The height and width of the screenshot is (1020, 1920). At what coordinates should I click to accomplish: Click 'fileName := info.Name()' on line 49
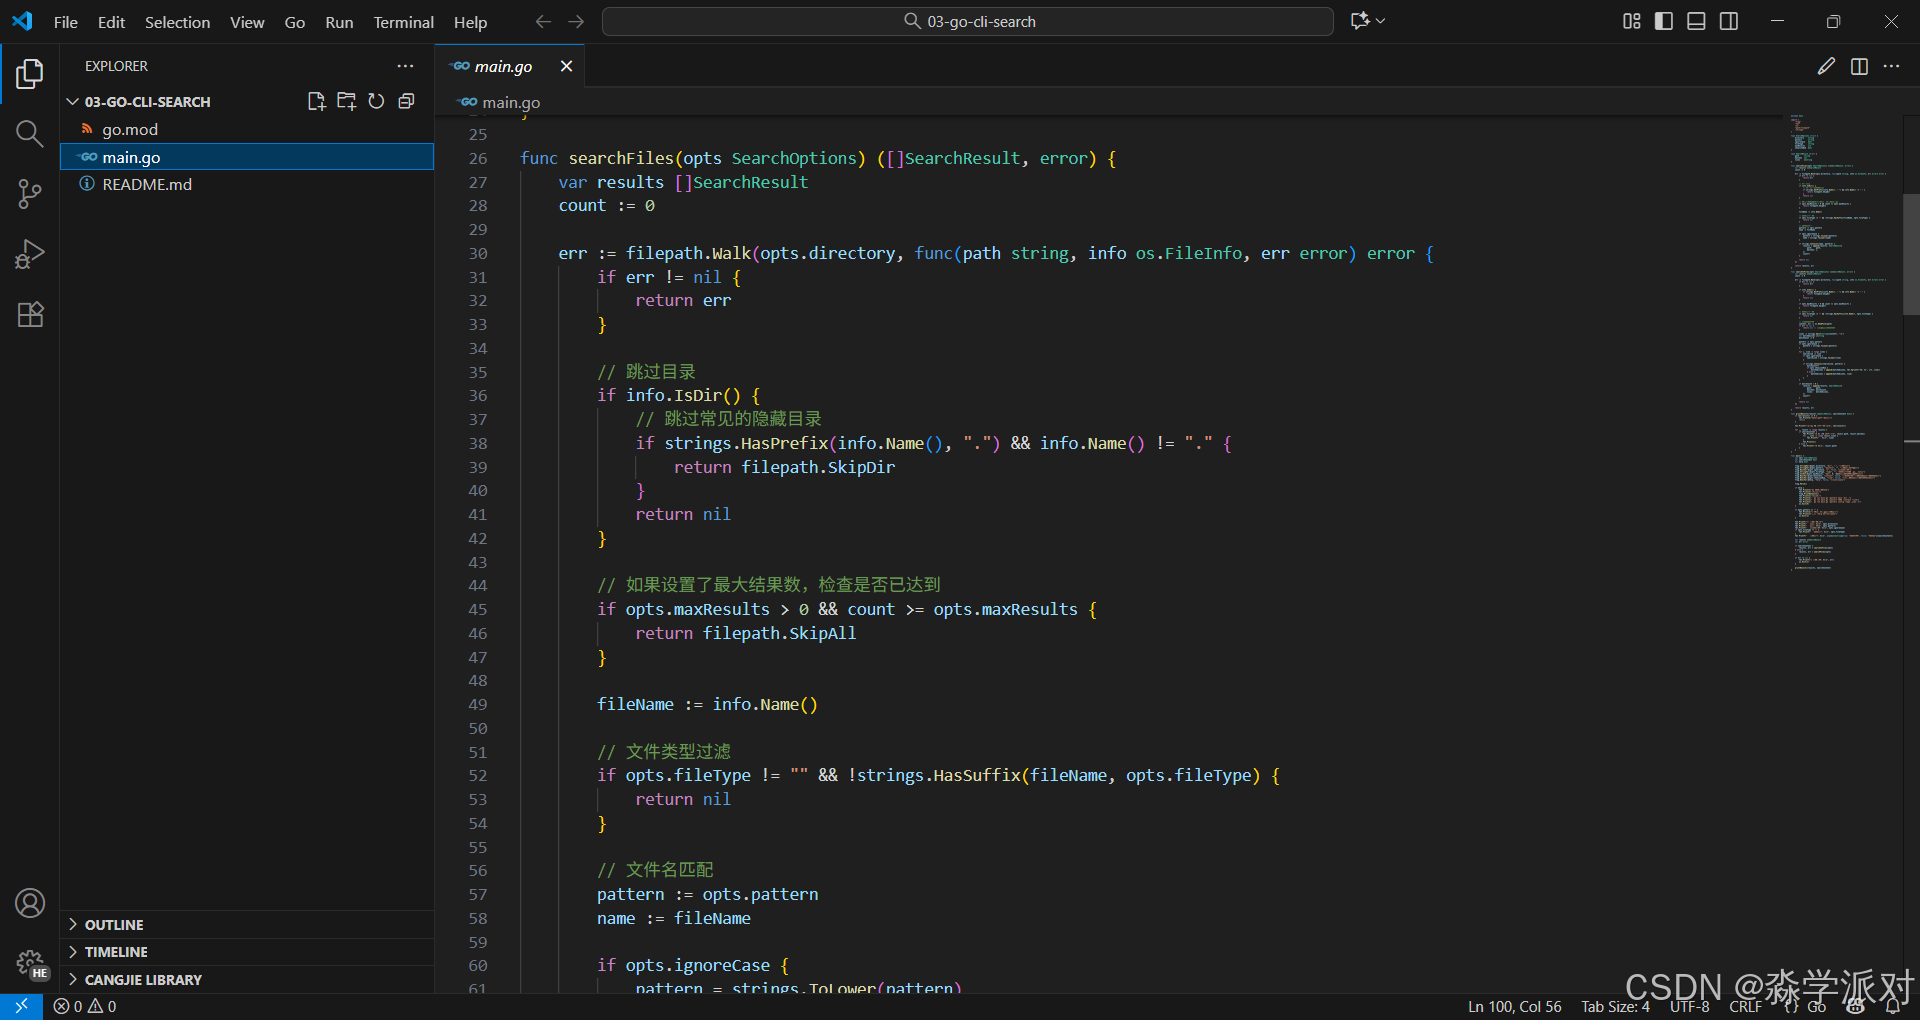tap(707, 704)
